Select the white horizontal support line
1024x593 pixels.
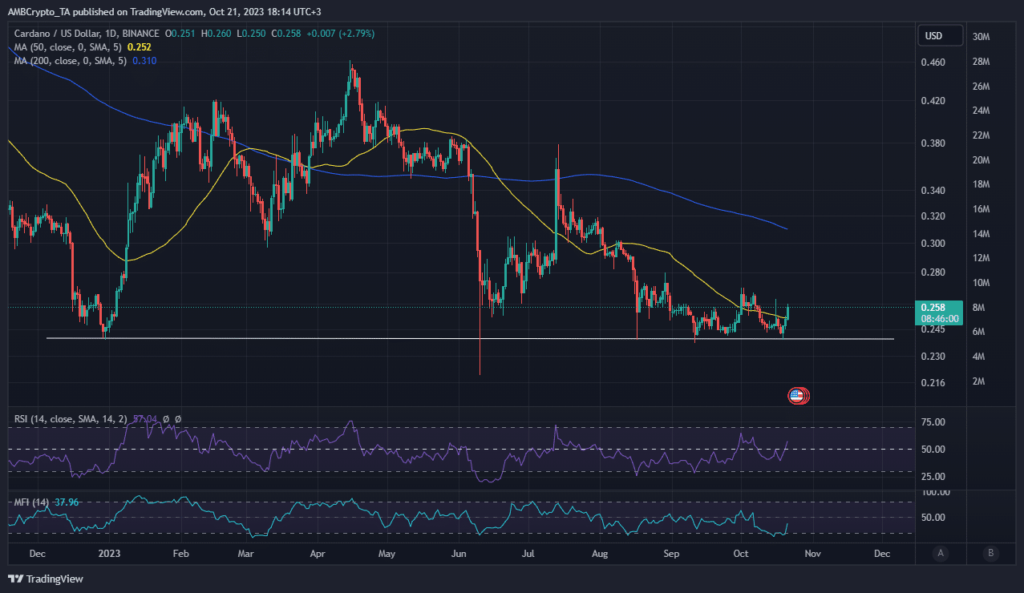point(300,339)
